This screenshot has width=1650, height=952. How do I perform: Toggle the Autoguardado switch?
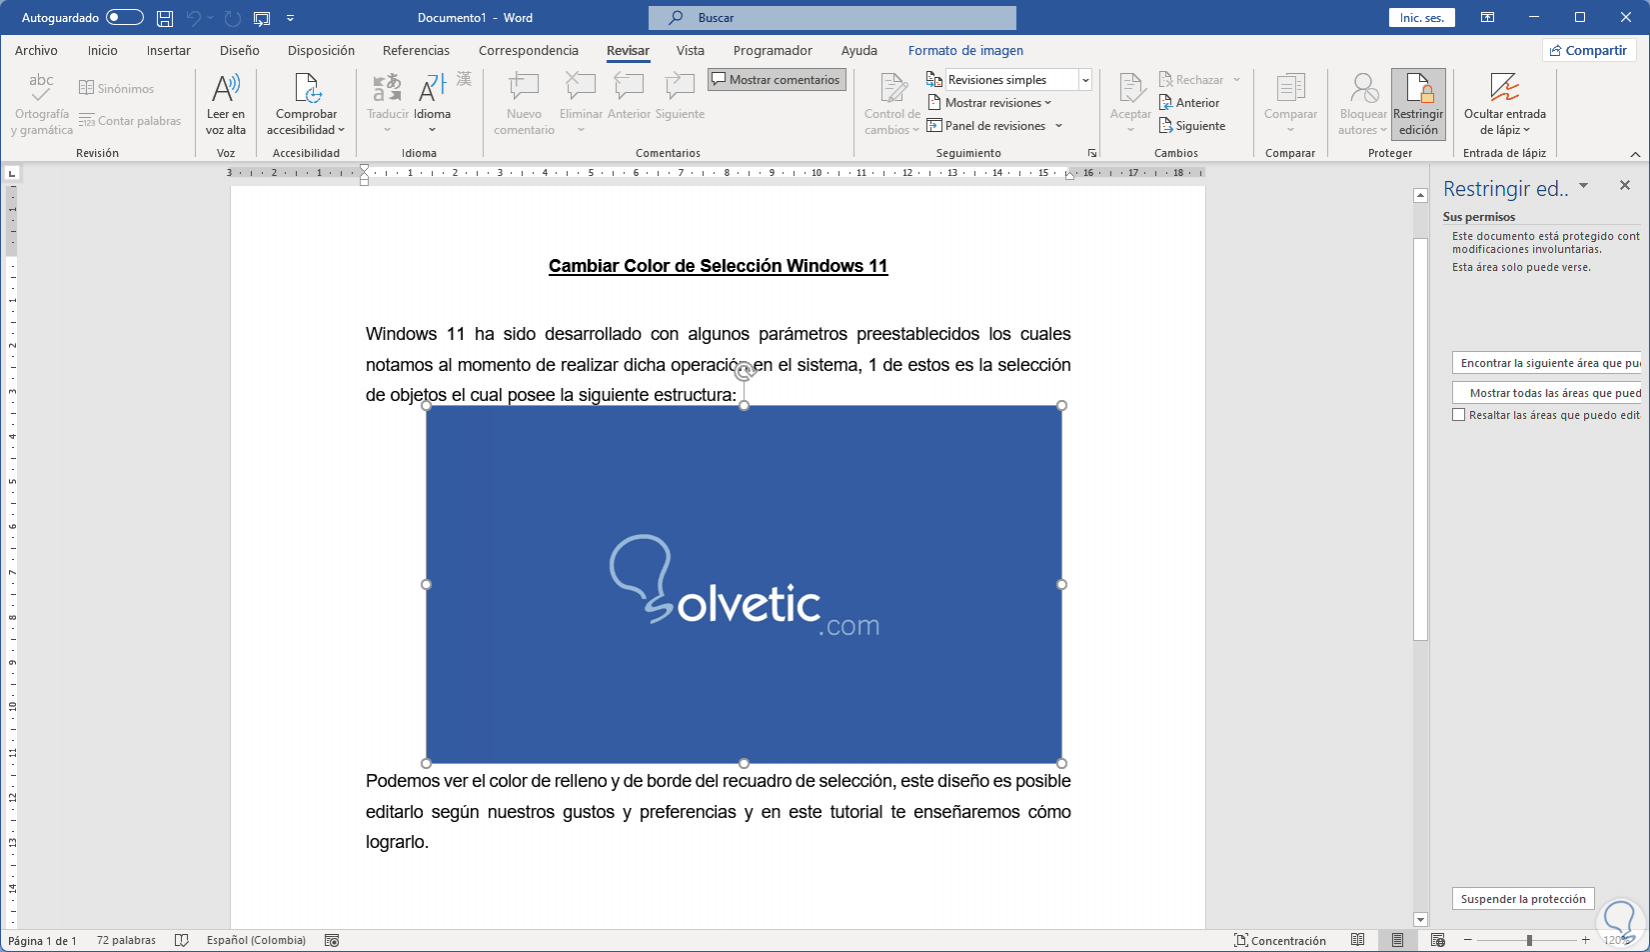(125, 18)
